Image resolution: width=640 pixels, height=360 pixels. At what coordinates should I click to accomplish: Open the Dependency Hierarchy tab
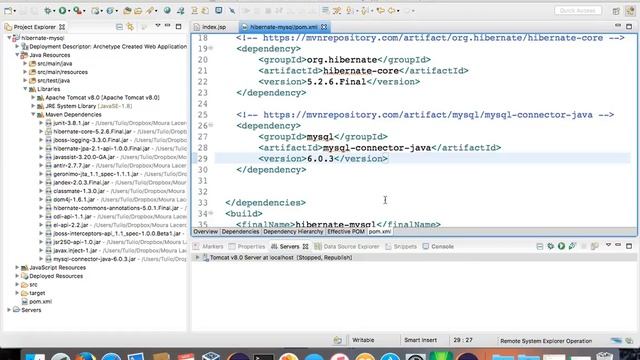point(293,232)
